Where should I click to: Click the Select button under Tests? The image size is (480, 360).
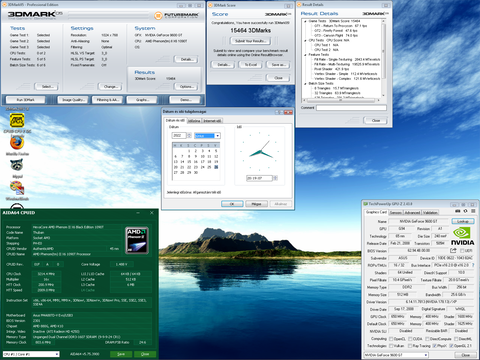coord(46,87)
